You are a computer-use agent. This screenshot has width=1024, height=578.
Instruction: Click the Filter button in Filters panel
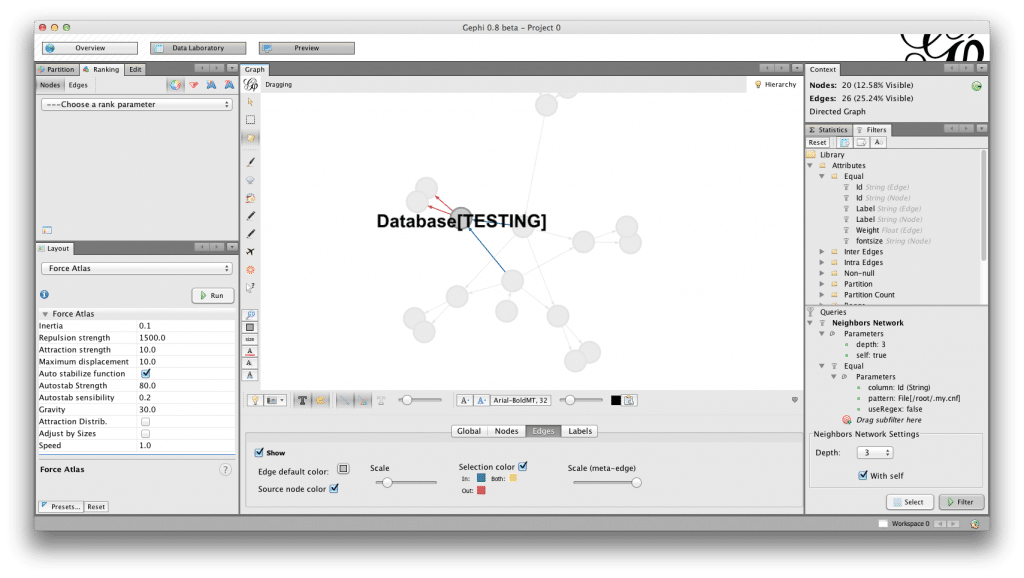coord(960,502)
